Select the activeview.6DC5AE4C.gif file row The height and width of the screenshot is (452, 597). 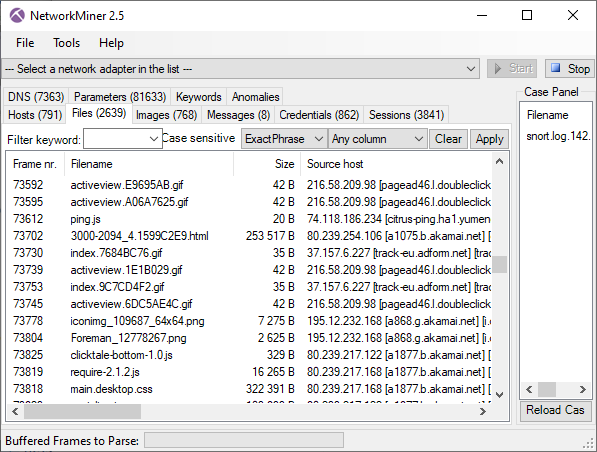pyautogui.click(x=249, y=304)
